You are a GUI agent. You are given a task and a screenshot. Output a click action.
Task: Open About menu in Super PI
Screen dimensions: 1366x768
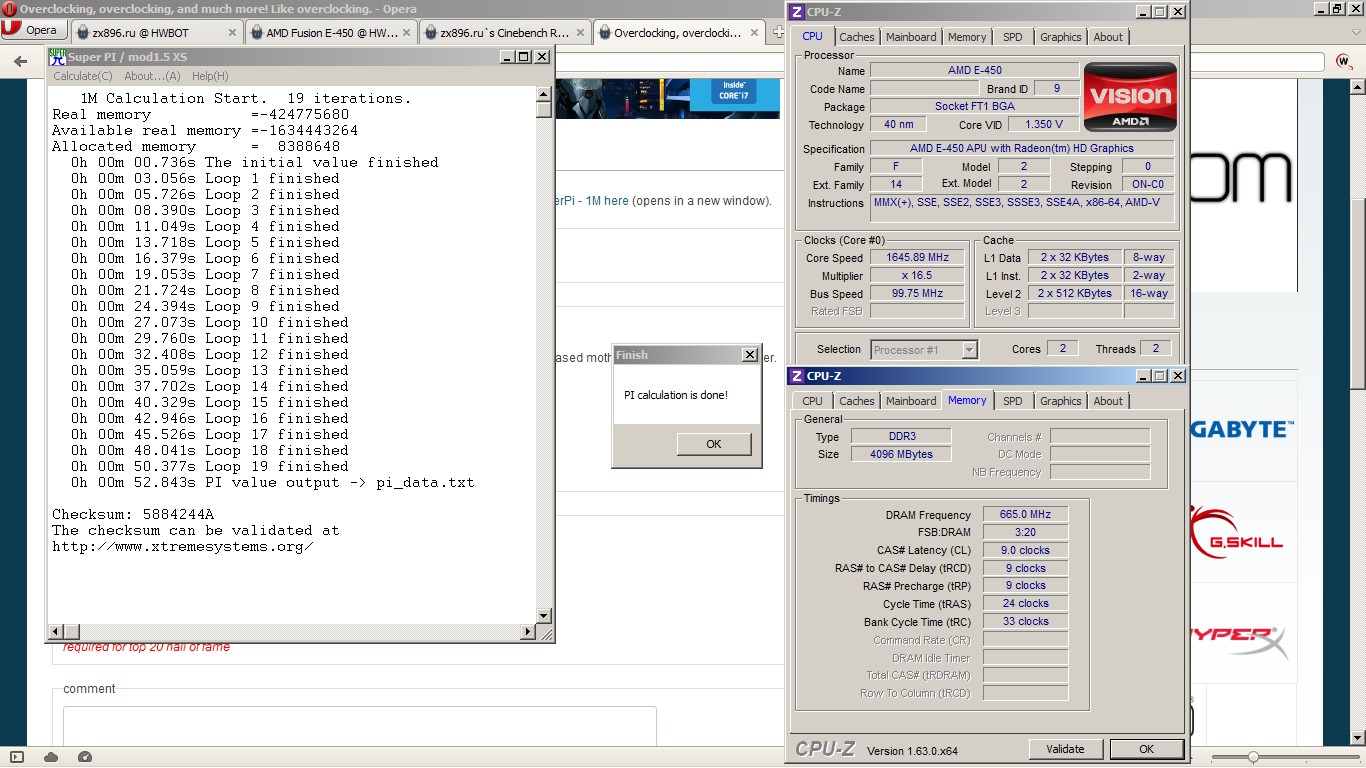pyautogui.click(x=152, y=76)
